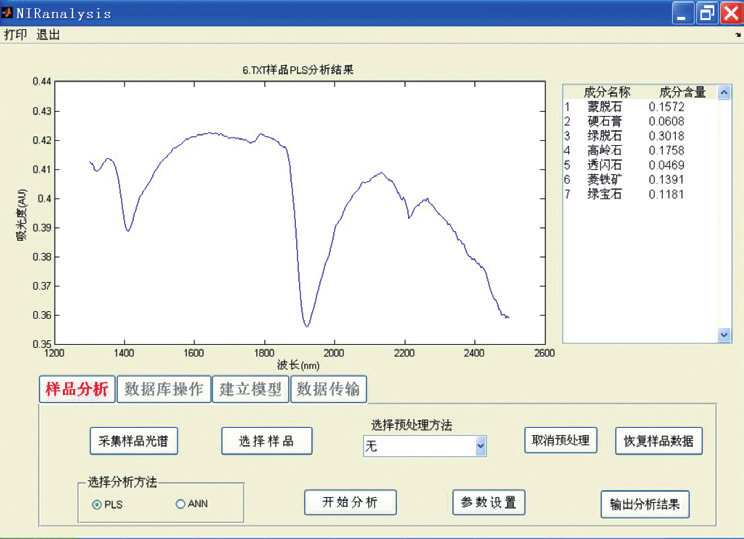Click the 成分含量 column header

pyautogui.click(x=682, y=92)
